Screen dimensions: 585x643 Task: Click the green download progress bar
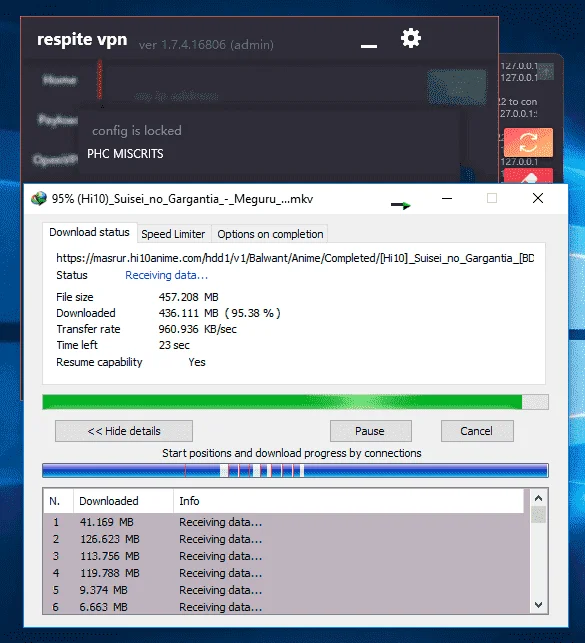pyautogui.click(x=295, y=402)
